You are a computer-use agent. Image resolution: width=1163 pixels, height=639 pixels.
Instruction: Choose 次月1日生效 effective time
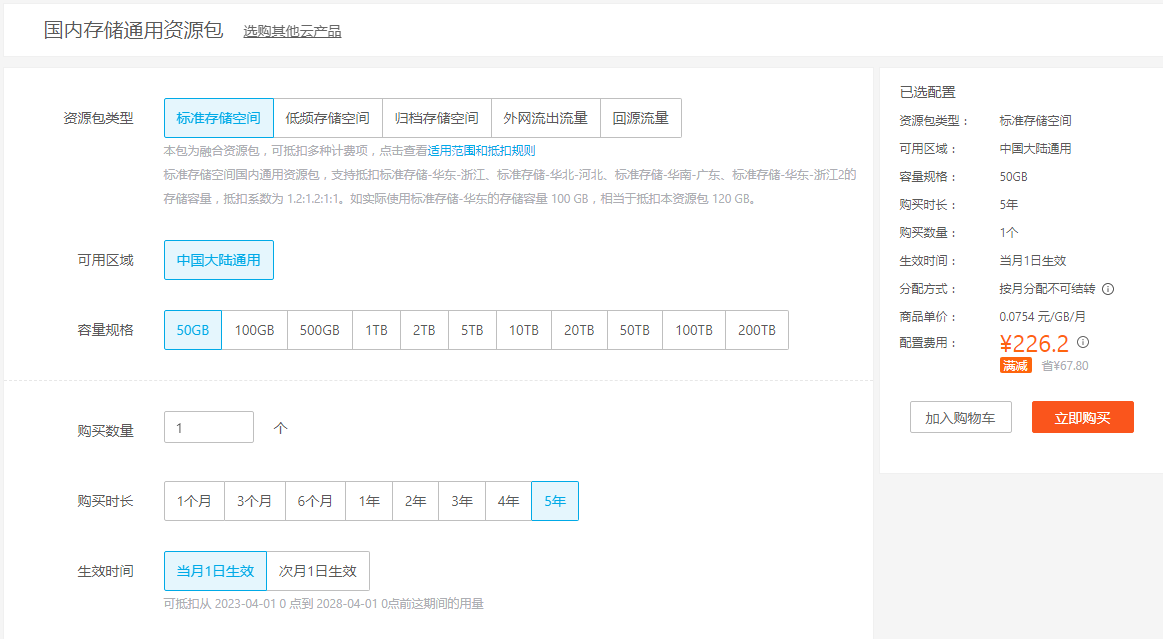[318, 571]
